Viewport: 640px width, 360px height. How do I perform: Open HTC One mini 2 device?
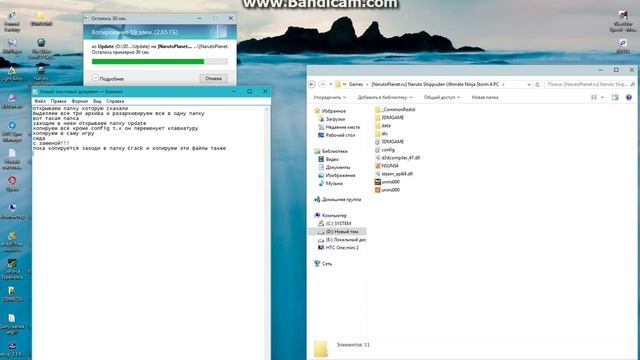[x=338, y=248]
